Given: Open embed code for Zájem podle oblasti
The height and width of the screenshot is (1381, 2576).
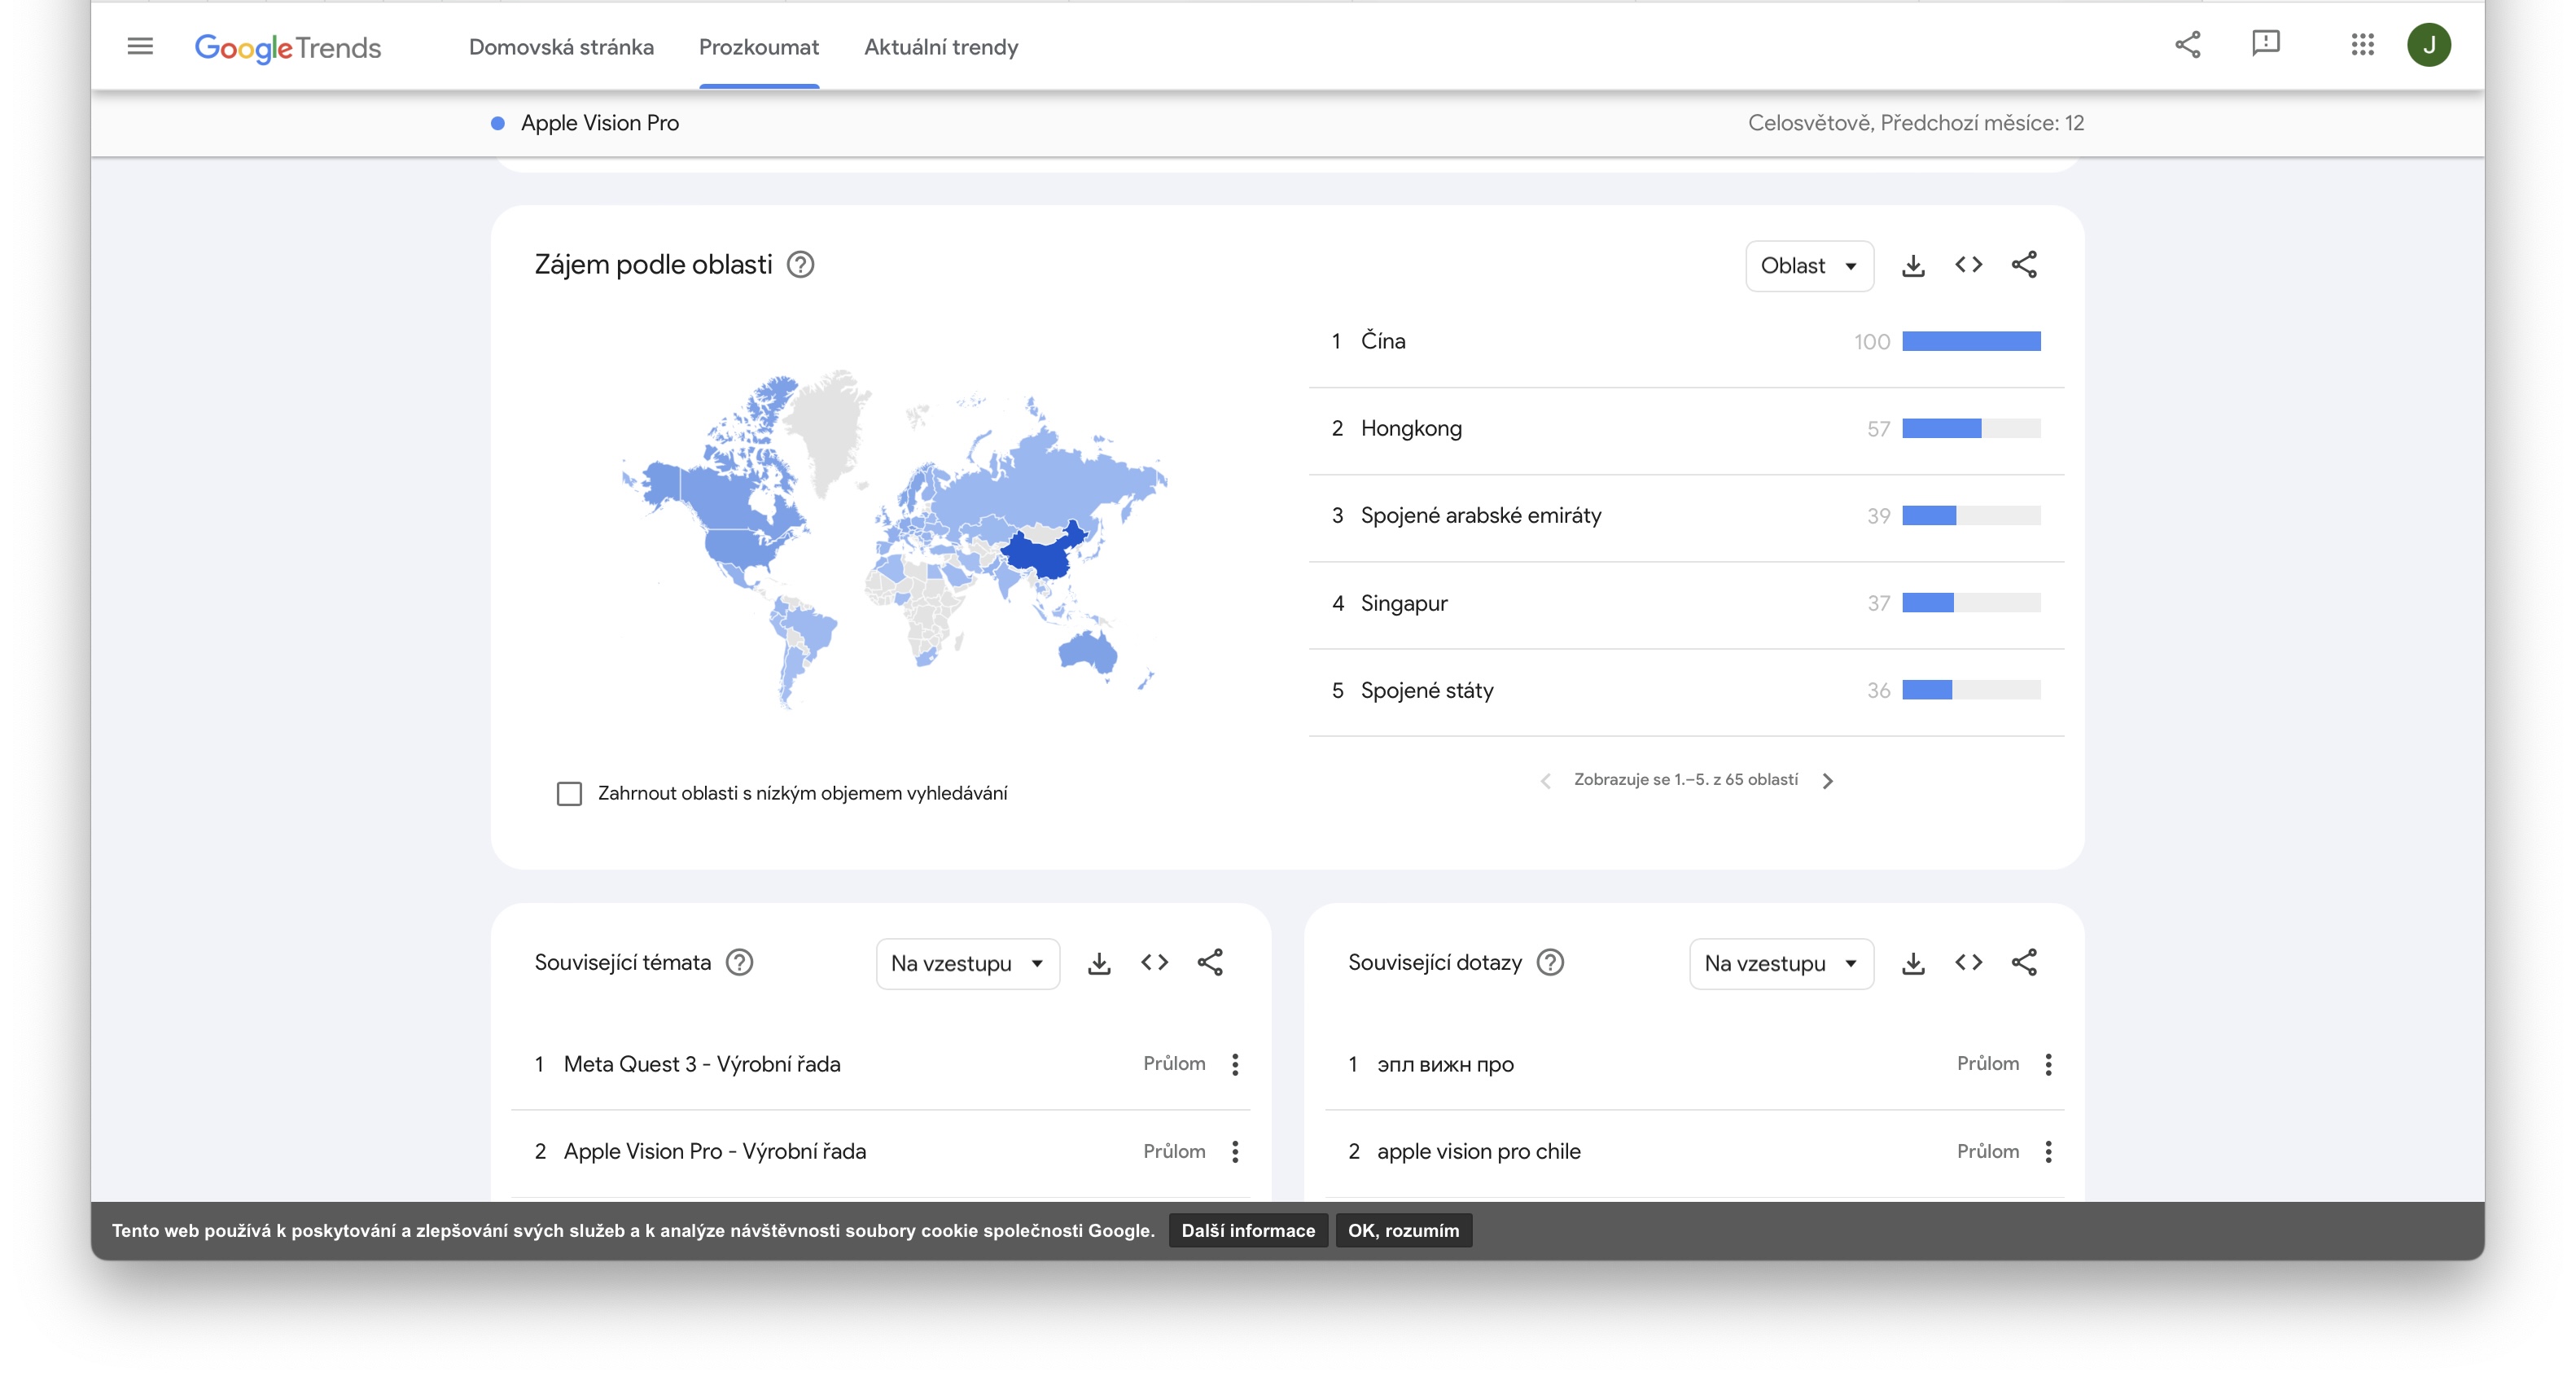Looking at the screenshot, I should (x=1968, y=265).
